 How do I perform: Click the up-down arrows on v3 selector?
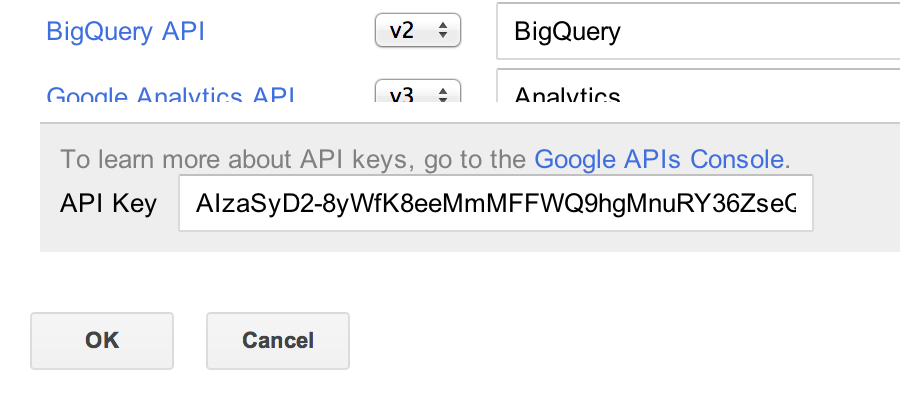[442, 96]
